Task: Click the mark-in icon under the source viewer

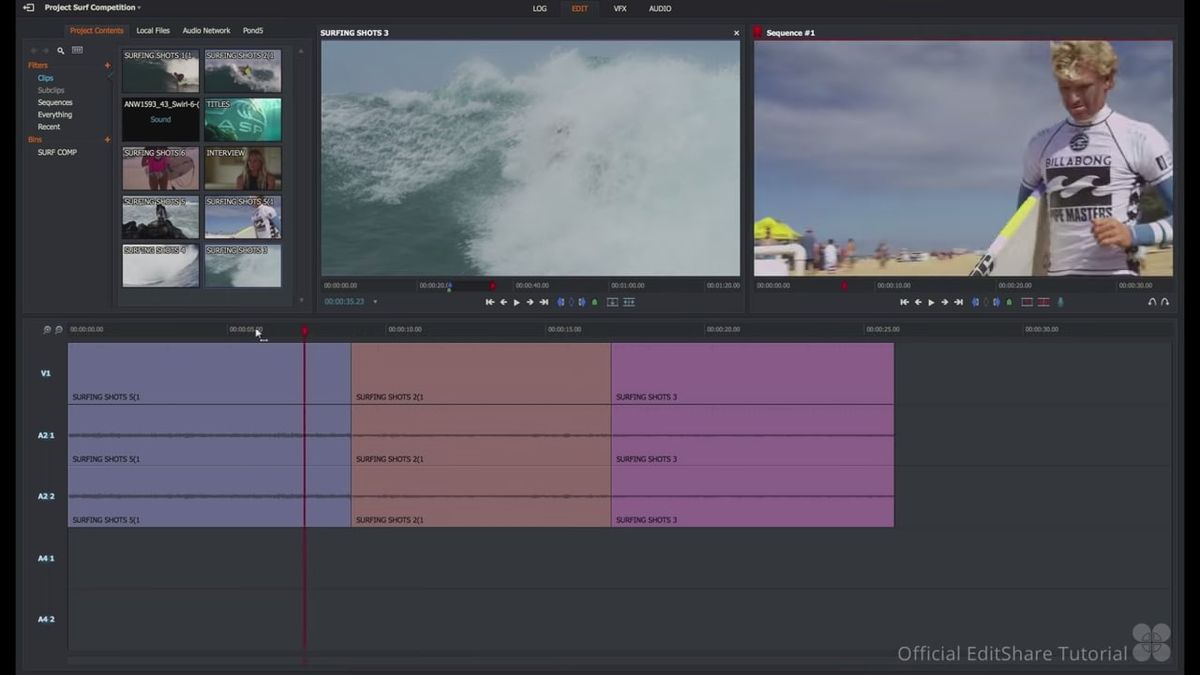Action: [561, 302]
